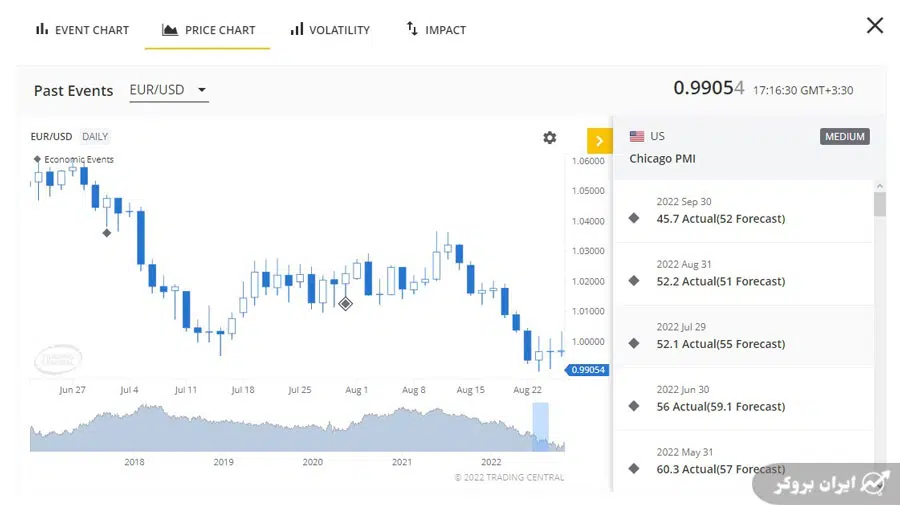Toggle the Economic Events legend item
The height and width of the screenshot is (505, 900).
click(x=73, y=159)
